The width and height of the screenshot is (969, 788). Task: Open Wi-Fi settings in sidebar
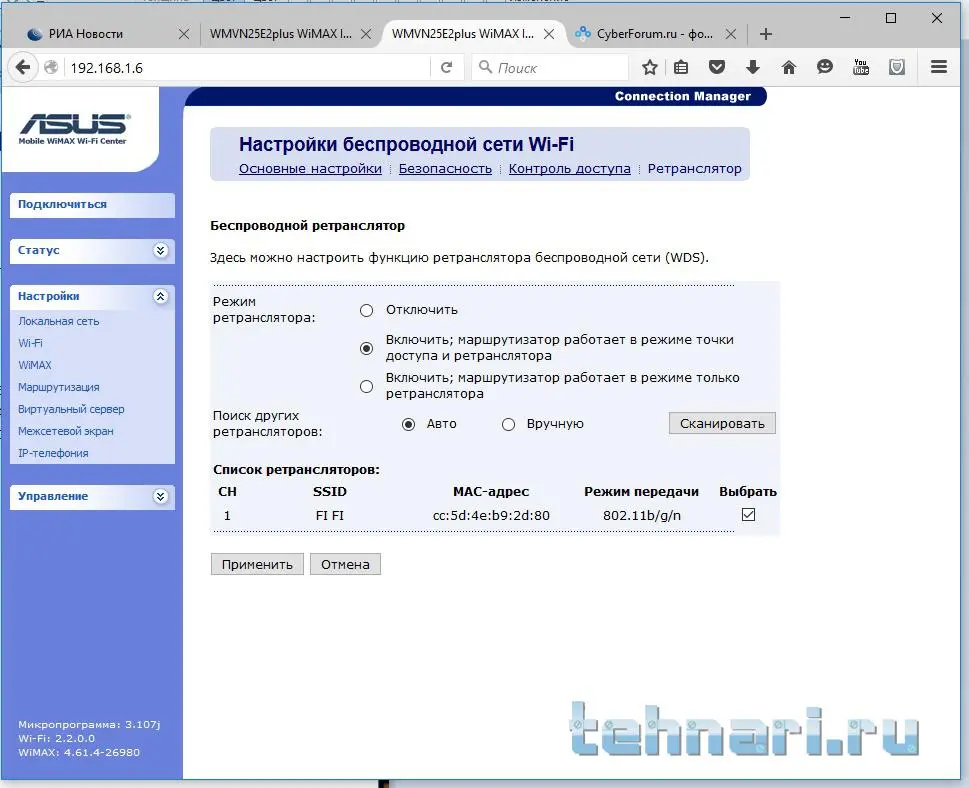[x=30, y=343]
